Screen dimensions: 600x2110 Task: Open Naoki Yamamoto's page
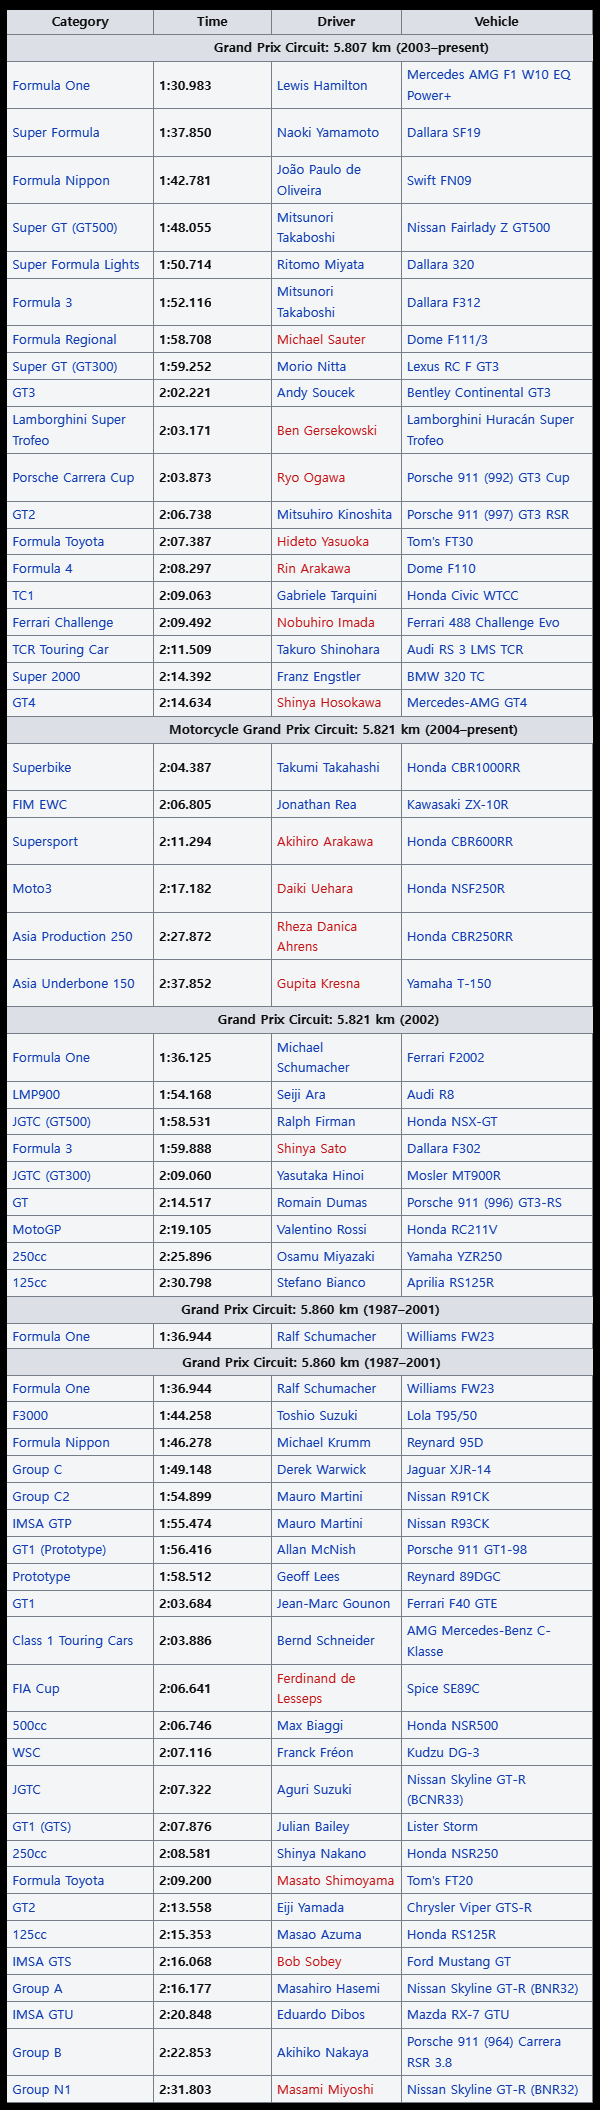coord(328,133)
